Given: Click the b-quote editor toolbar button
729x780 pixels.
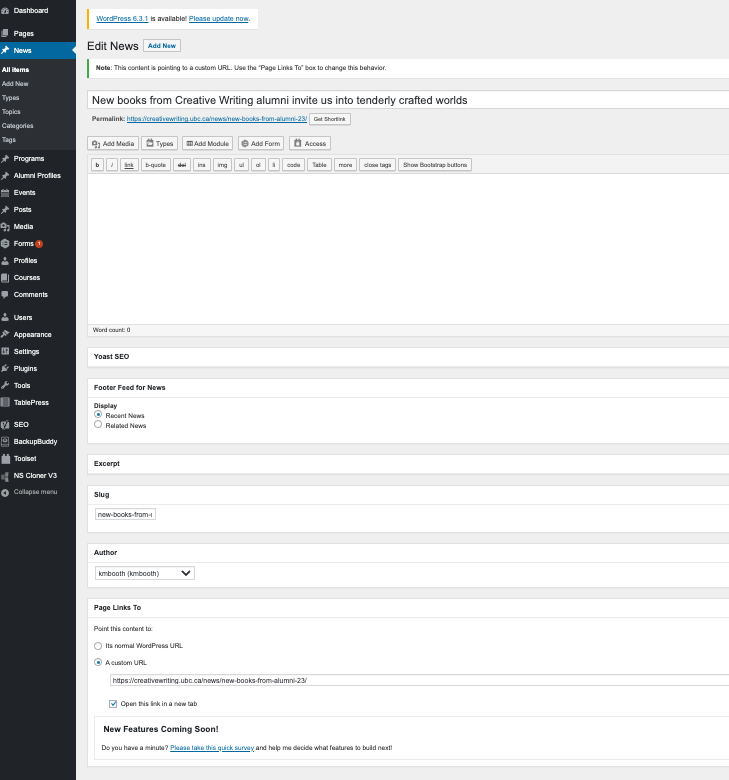Looking at the screenshot, I should [156, 165].
